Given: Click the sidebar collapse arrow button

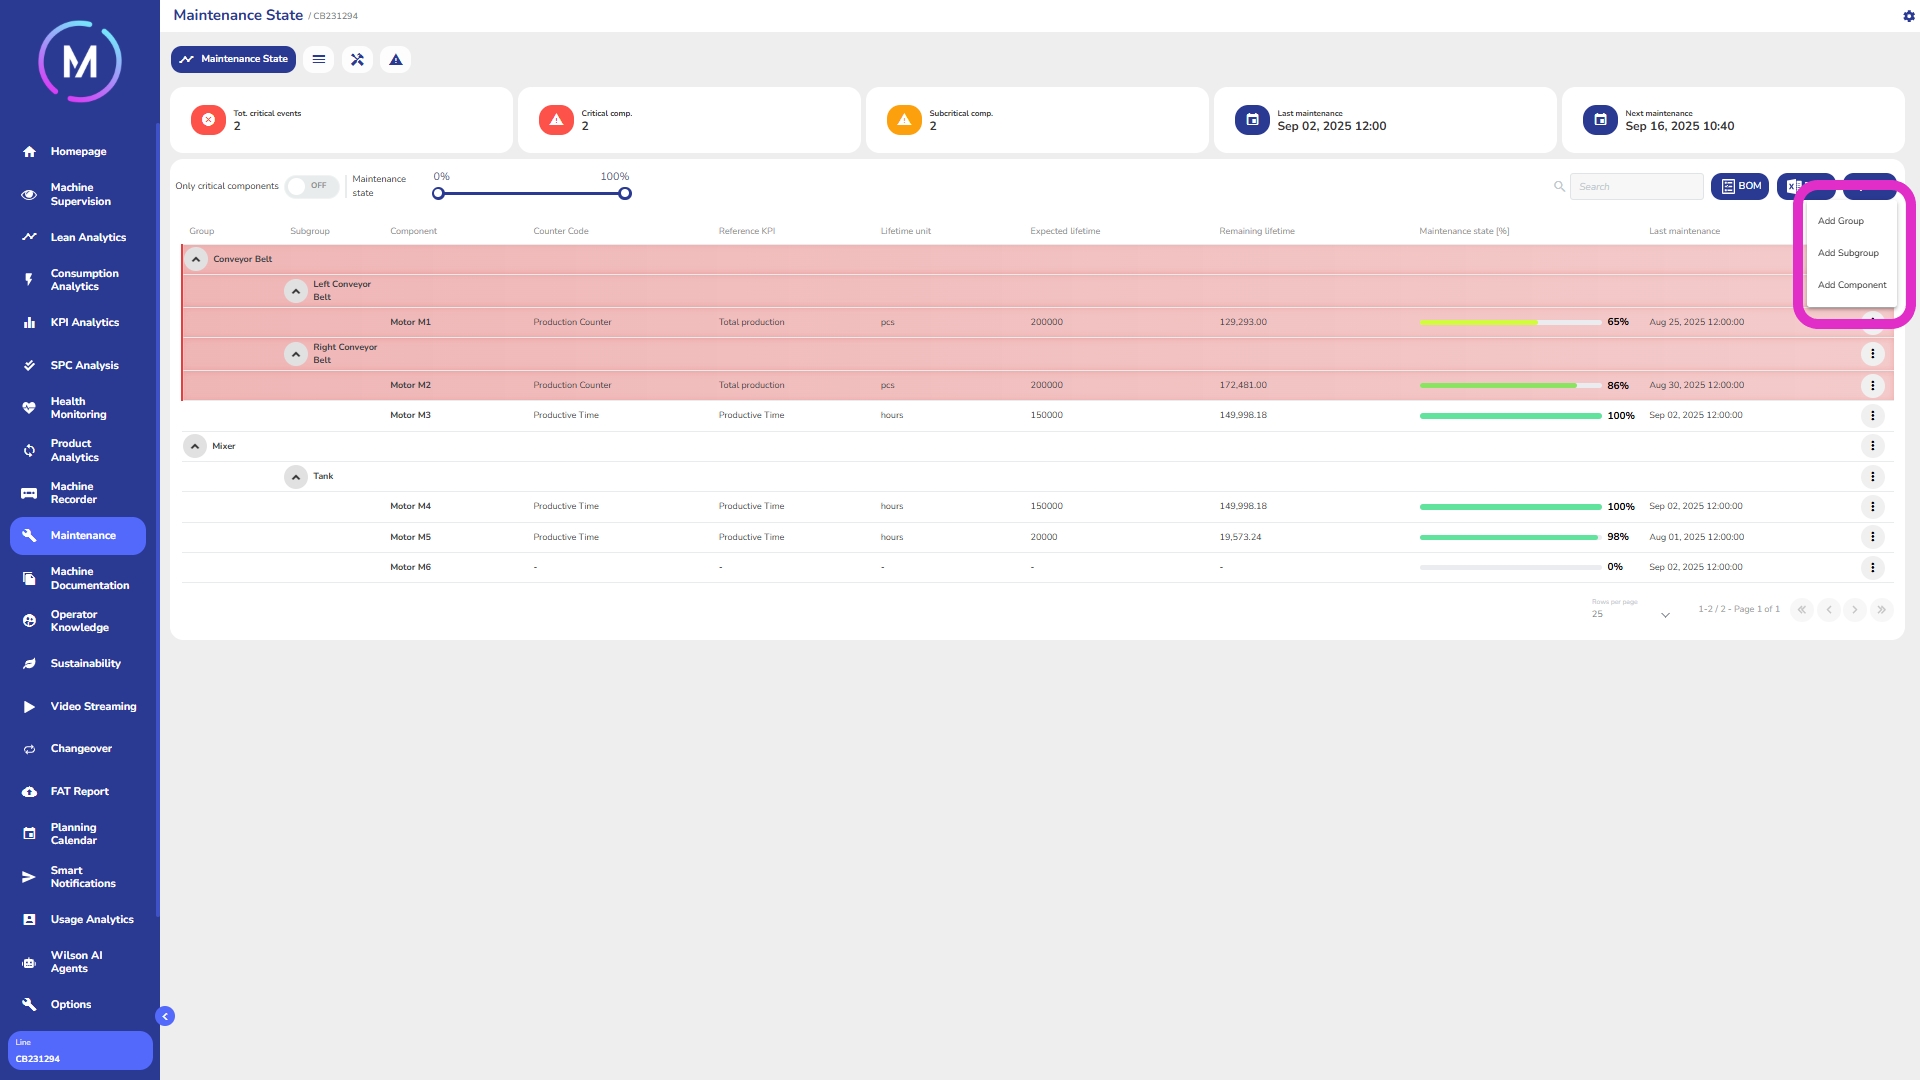Looking at the screenshot, I should [x=165, y=1016].
